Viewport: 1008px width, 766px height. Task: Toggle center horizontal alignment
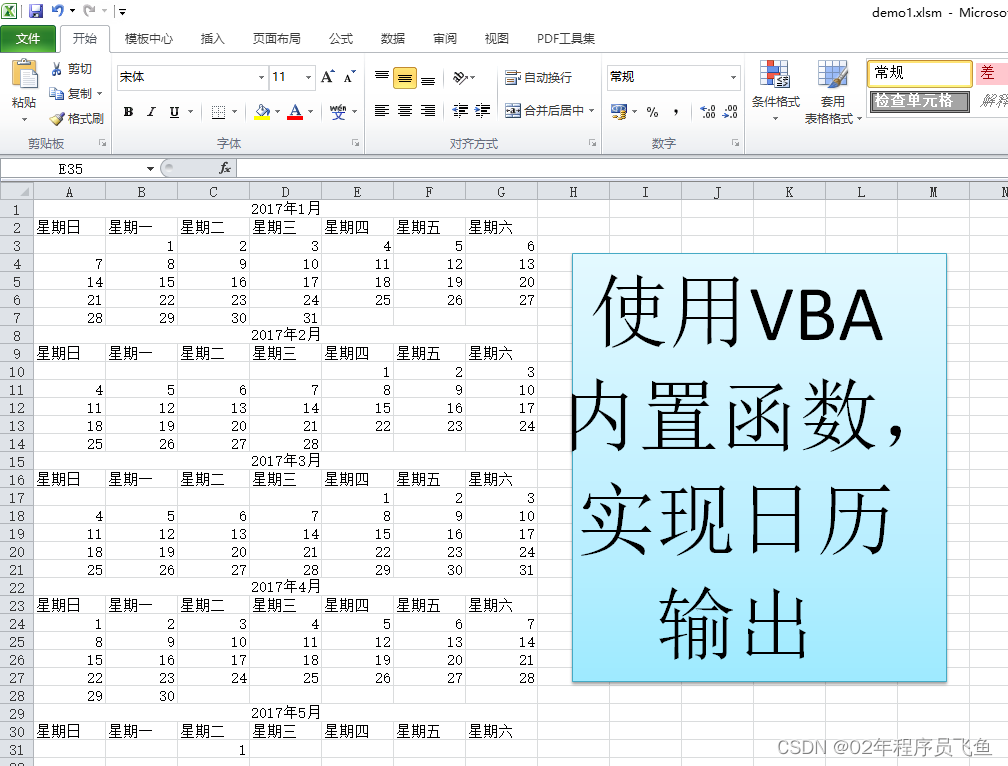pos(405,111)
